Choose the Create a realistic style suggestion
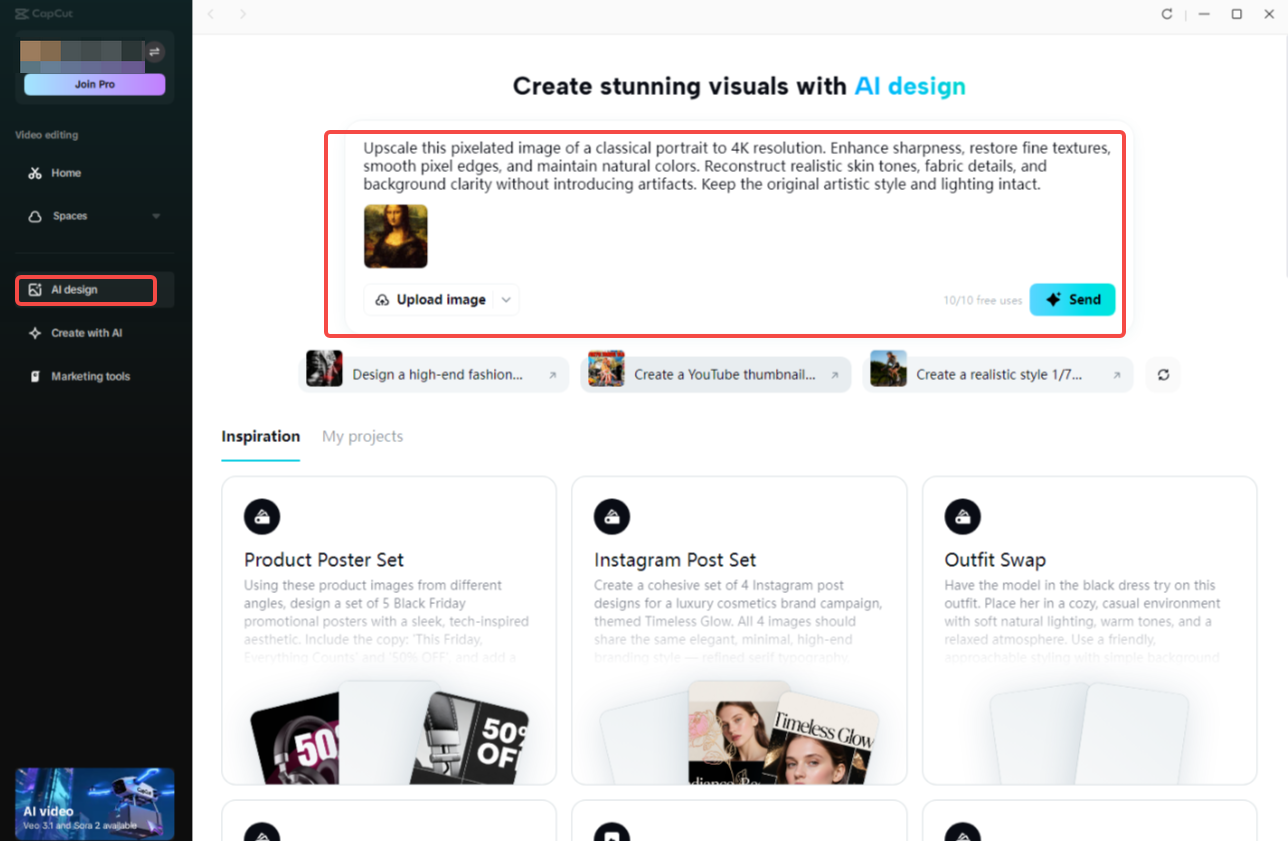The height and width of the screenshot is (841, 1288). [x=997, y=374]
